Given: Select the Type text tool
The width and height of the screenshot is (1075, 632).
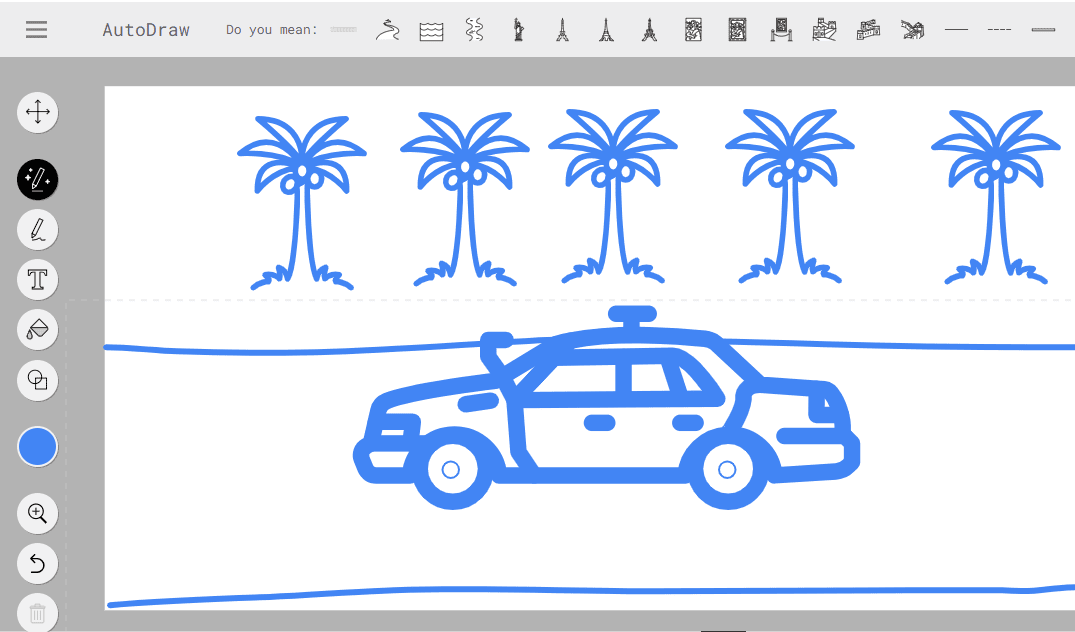Looking at the screenshot, I should pyautogui.click(x=38, y=279).
